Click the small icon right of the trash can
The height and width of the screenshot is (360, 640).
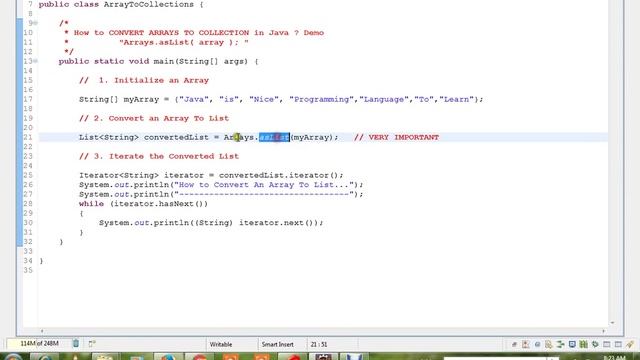pyautogui.click(x=92, y=344)
